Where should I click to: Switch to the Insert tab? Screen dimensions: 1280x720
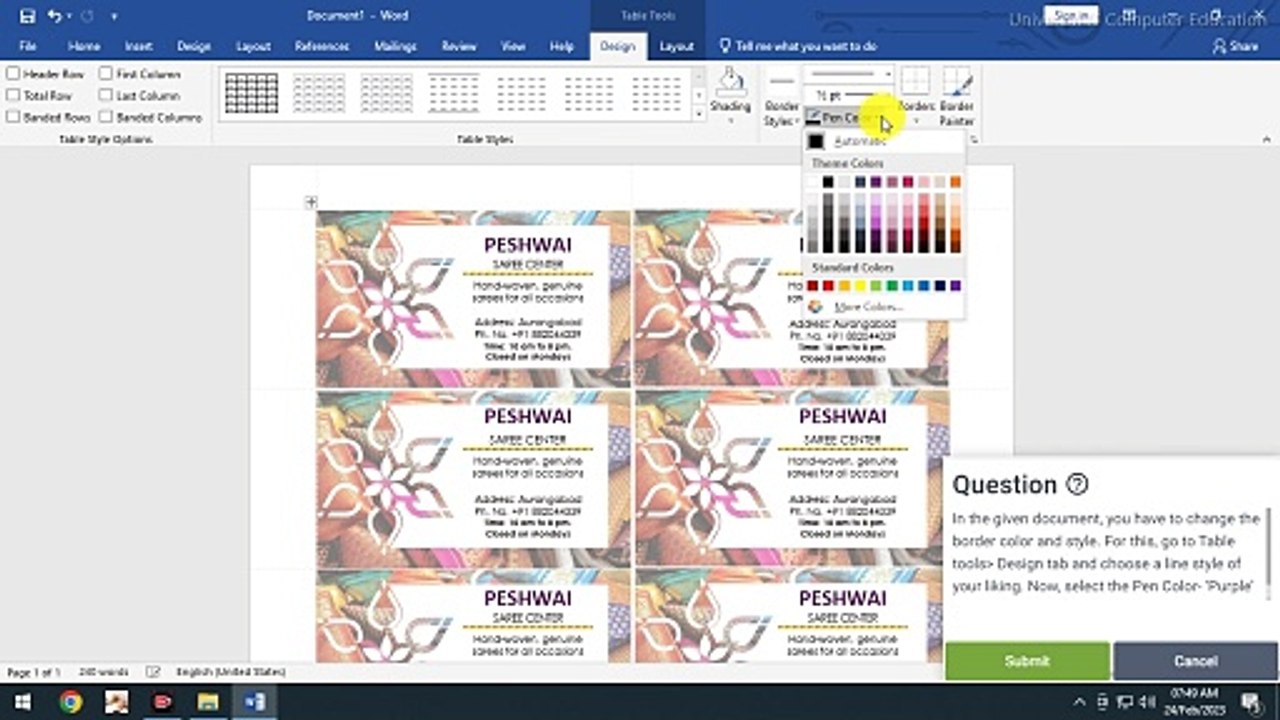tap(139, 46)
